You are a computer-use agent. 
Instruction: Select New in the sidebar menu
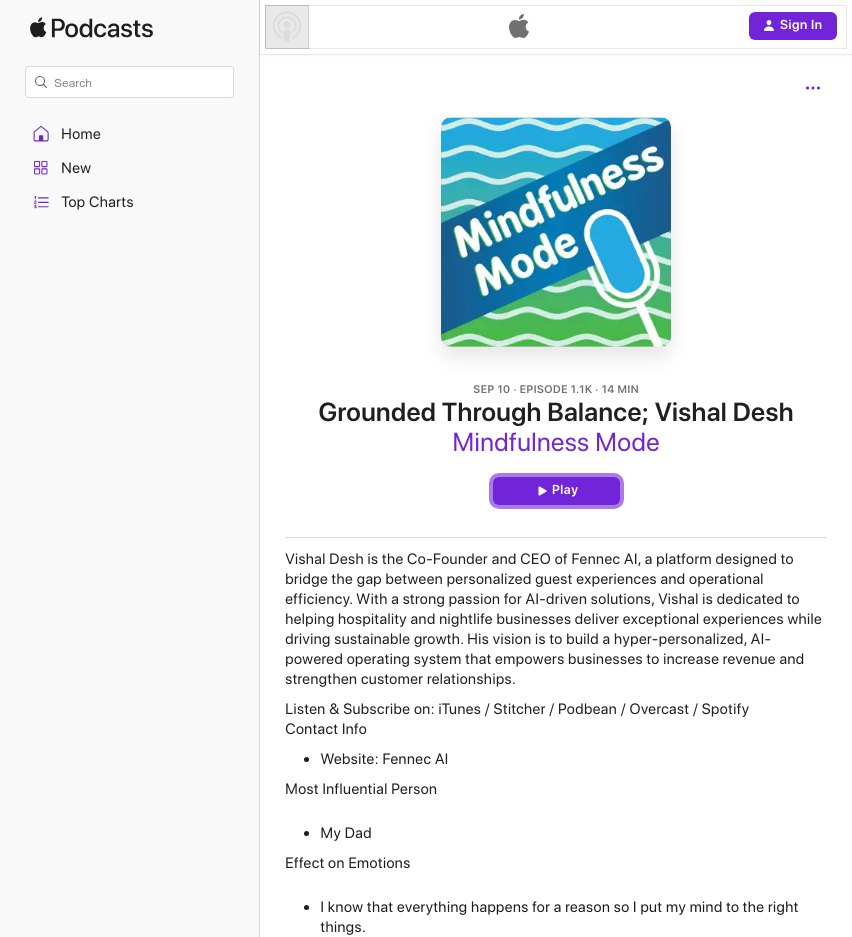click(76, 168)
